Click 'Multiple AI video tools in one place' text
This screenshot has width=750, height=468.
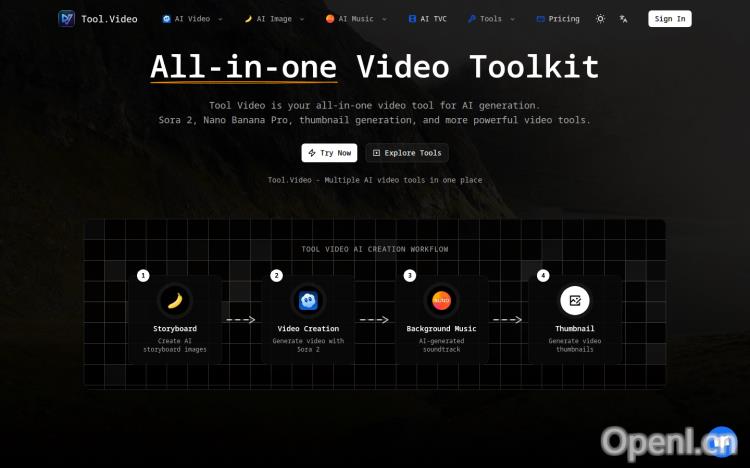403,180
